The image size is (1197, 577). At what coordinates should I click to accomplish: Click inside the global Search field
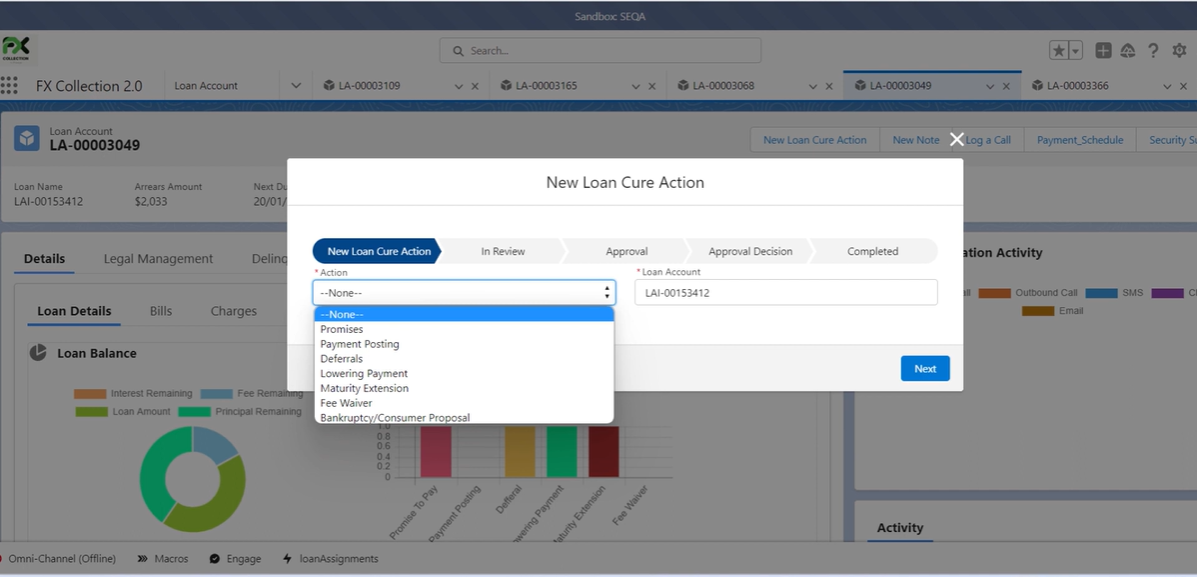click(x=600, y=50)
